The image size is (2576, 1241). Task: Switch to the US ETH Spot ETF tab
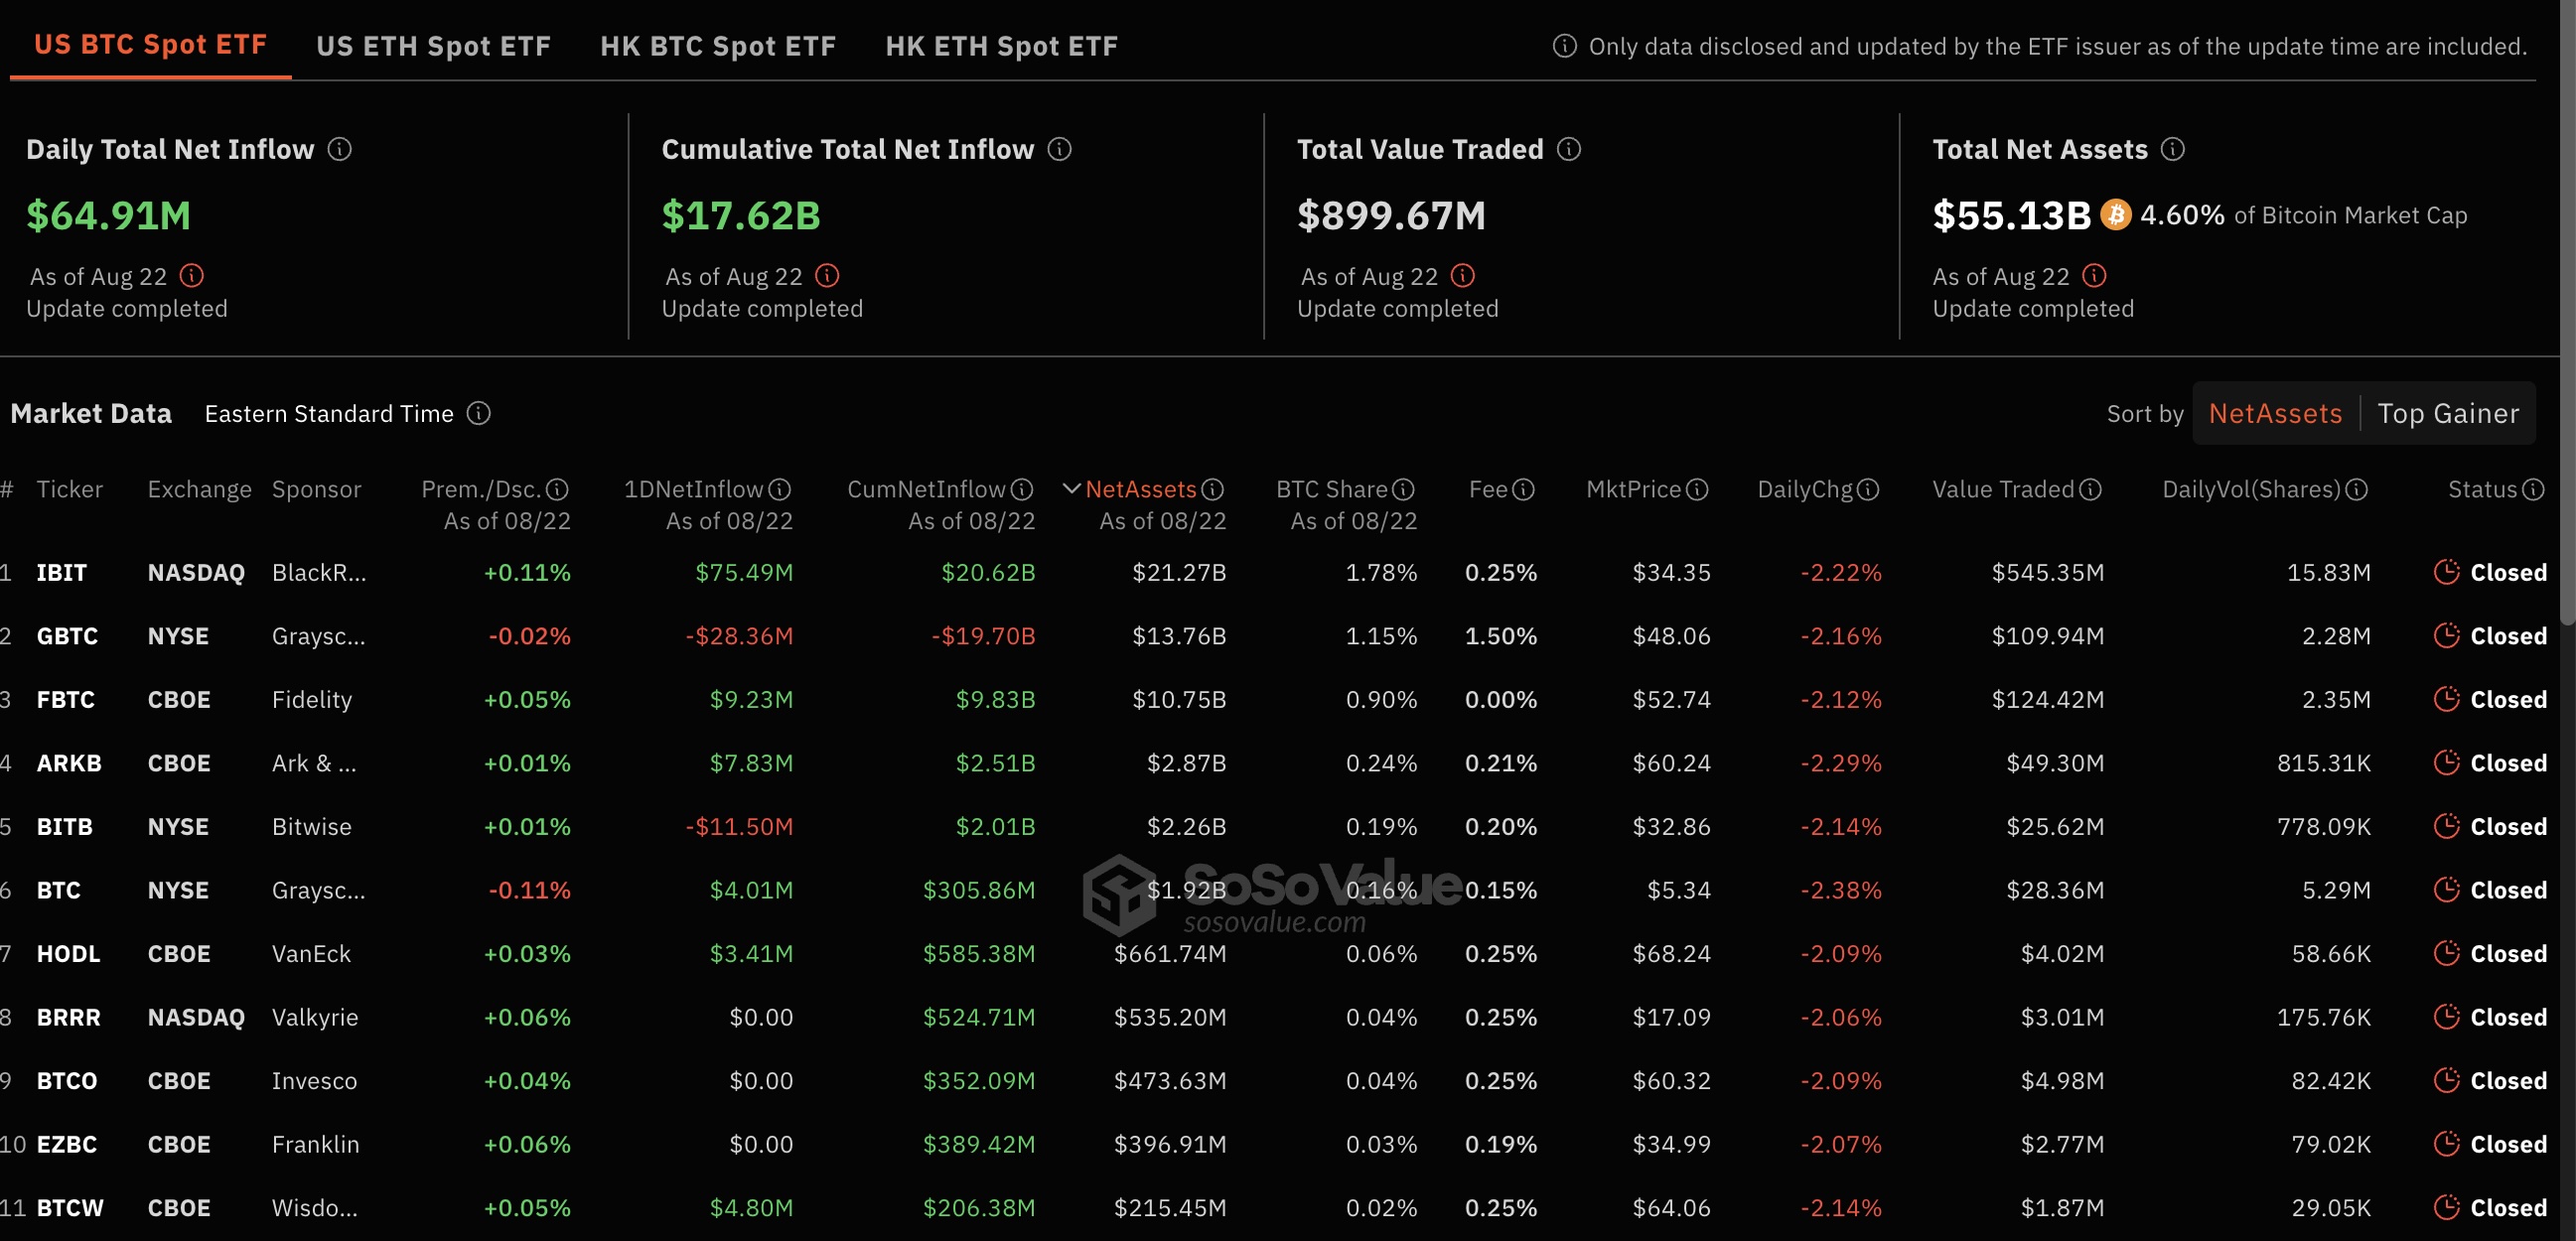pos(433,46)
